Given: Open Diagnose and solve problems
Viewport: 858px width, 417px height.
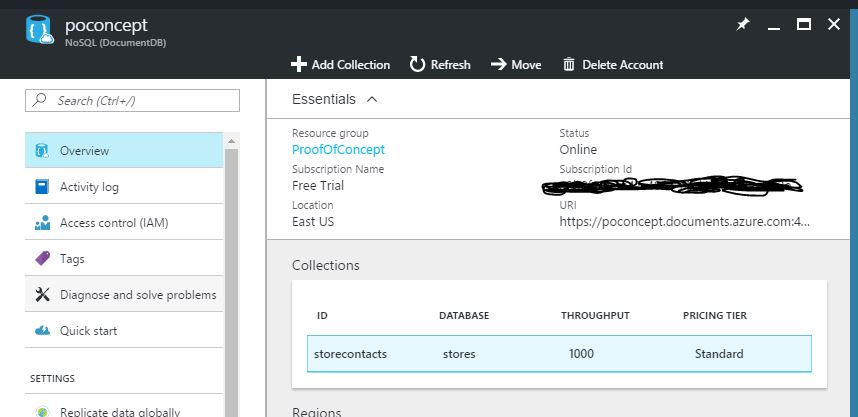Looking at the screenshot, I should (x=124, y=294).
